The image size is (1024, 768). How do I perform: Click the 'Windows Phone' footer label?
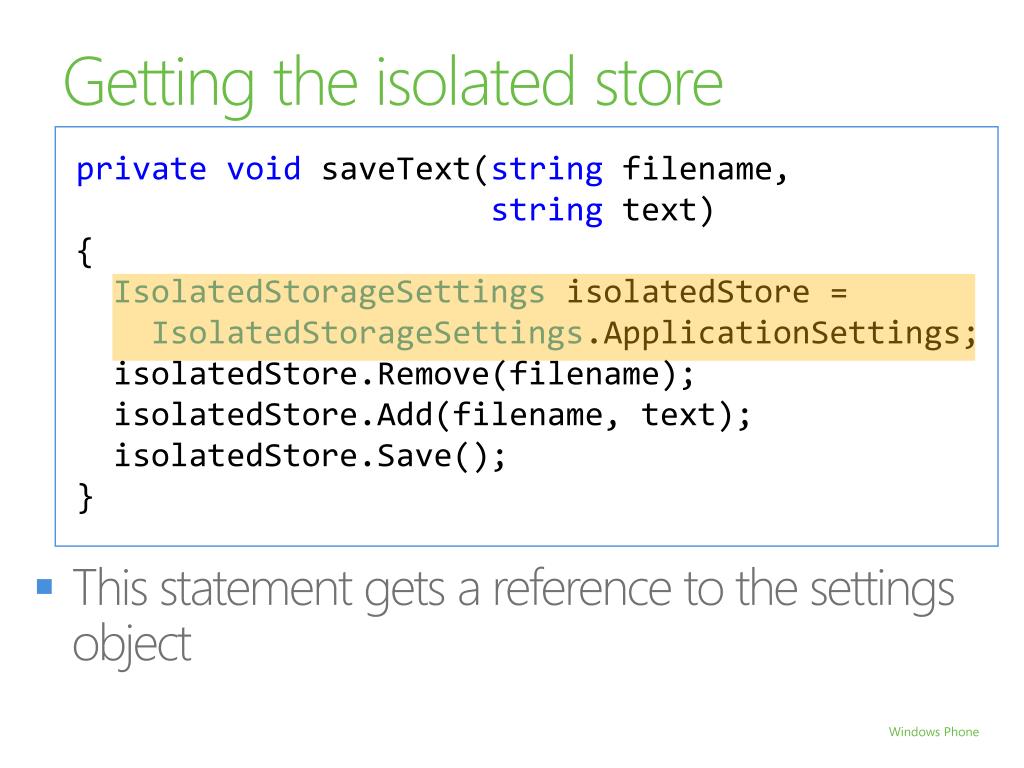click(933, 731)
